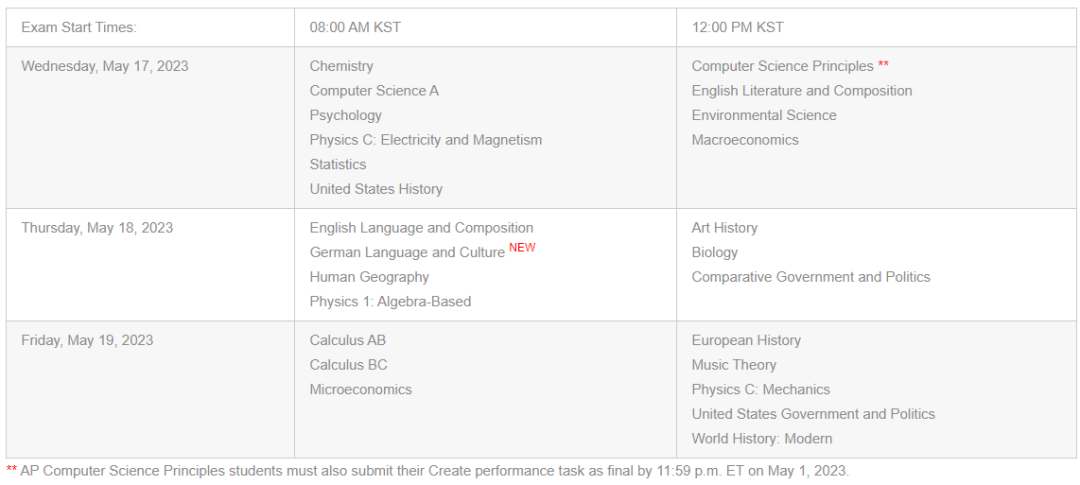The image size is (1080, 485).
Task: Select Computer Science A in the table
Action: point(374,91)
